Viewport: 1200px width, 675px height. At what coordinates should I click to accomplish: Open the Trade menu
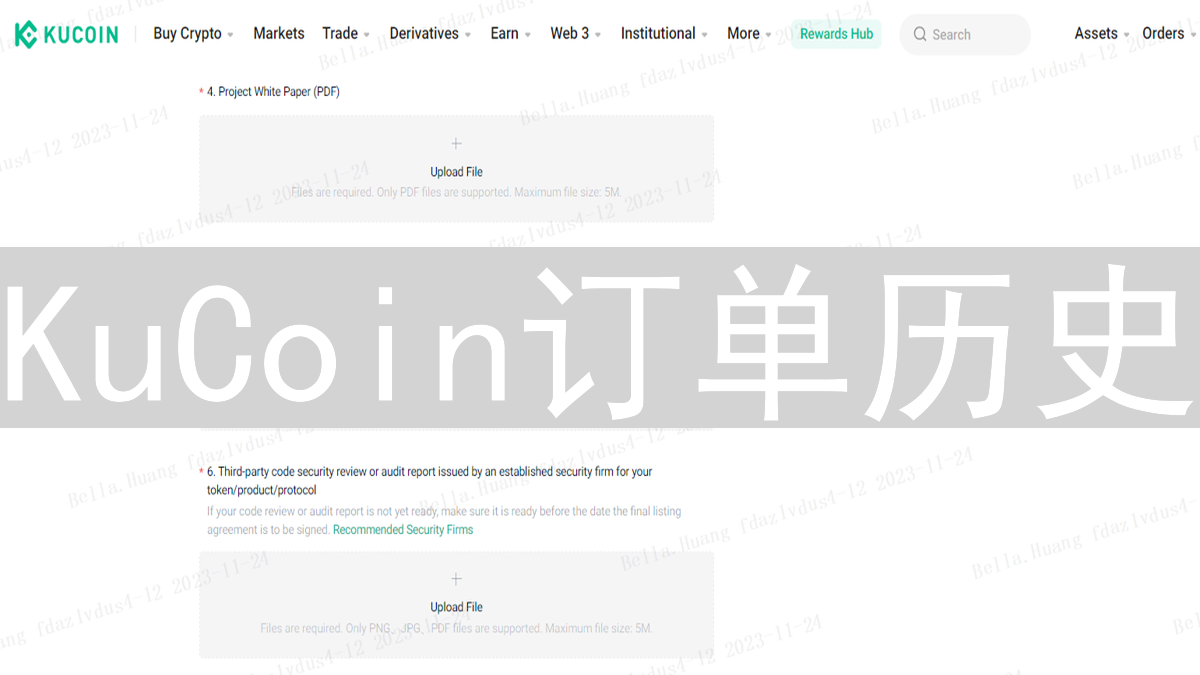coord(340,33)
